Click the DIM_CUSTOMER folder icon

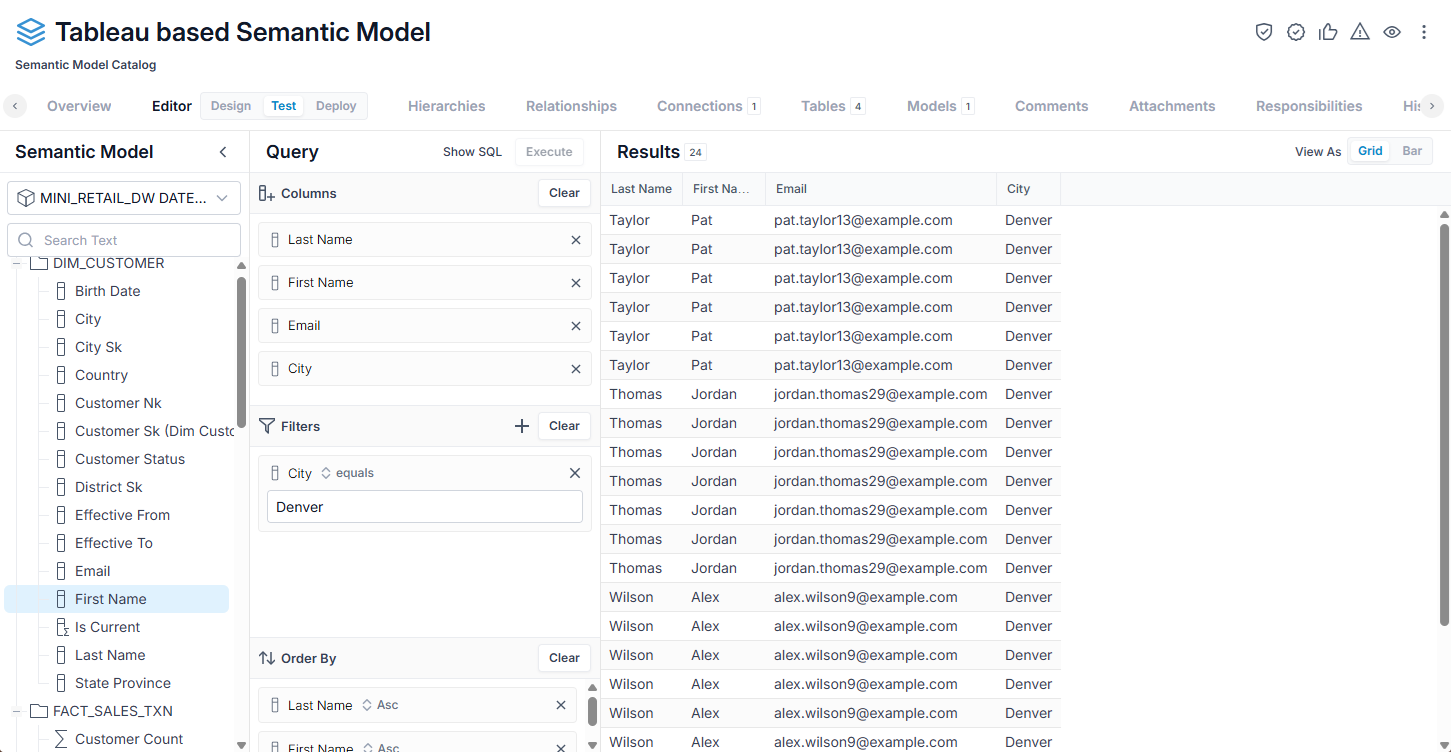point(39,263)
